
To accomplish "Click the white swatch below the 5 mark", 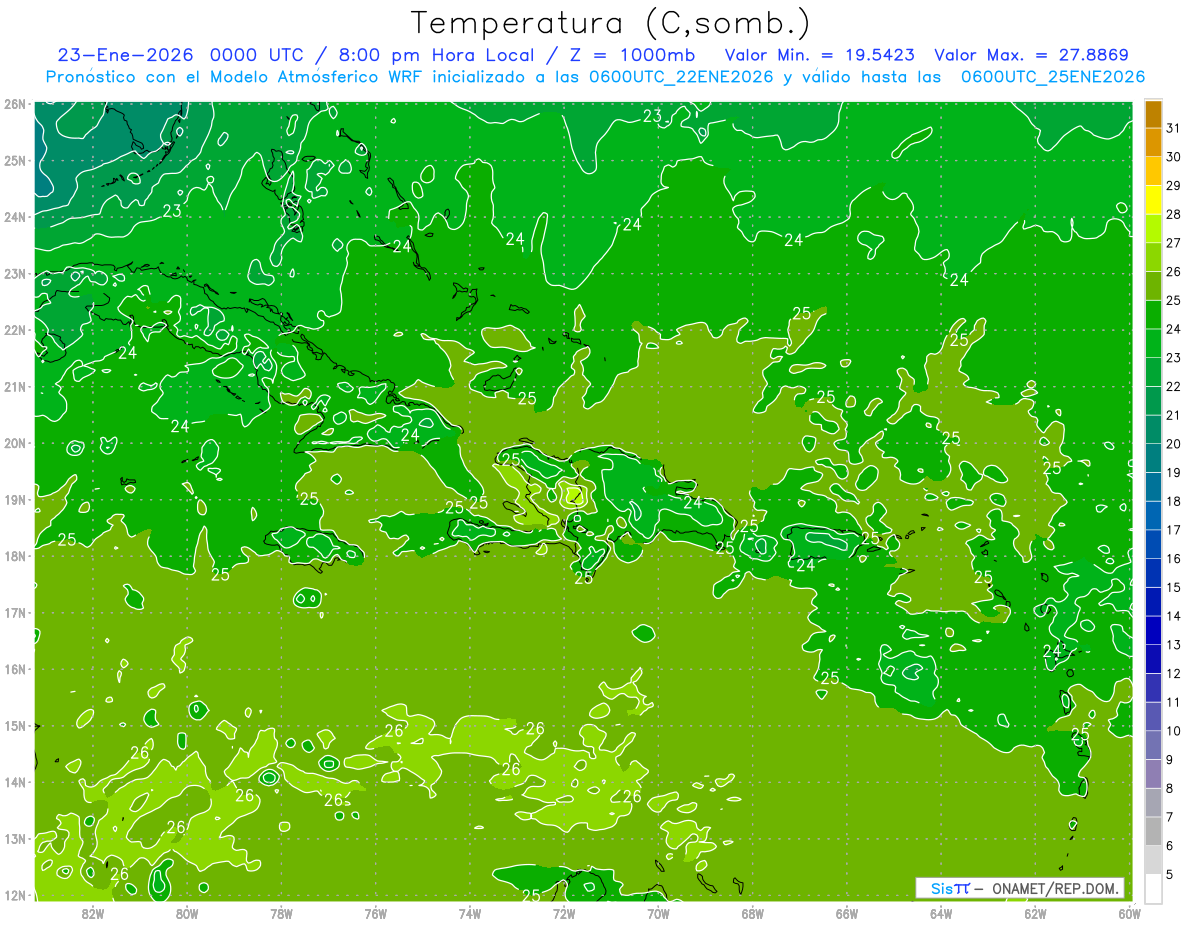I will point(1153,887).
